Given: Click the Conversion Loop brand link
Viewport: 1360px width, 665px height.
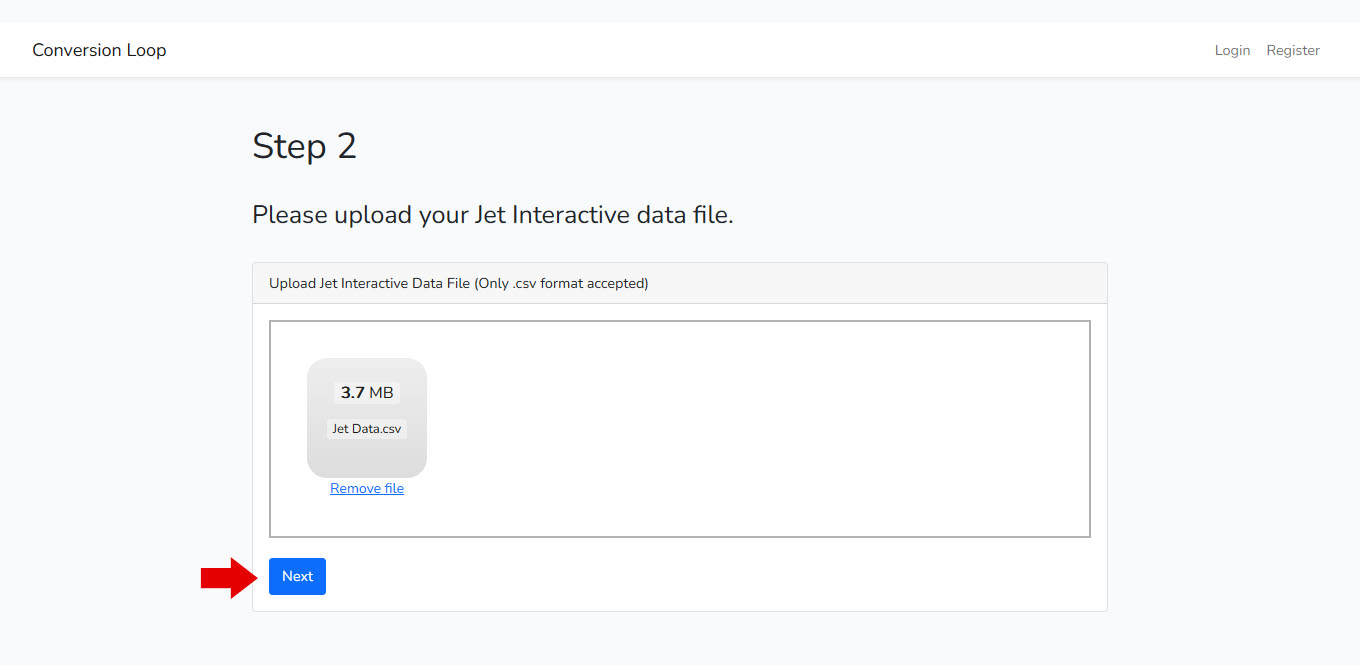Looking at the screenshot, I should point(99,50).
